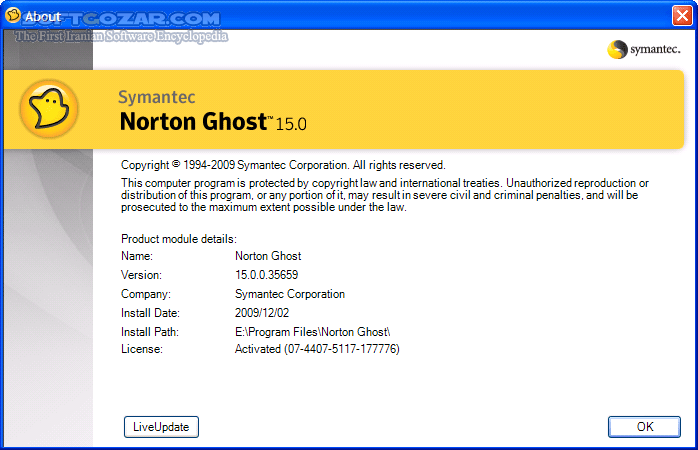698x450 pixels.
Task: Click the Symantec word in yellow banner
Action: (x=157, y=97)
